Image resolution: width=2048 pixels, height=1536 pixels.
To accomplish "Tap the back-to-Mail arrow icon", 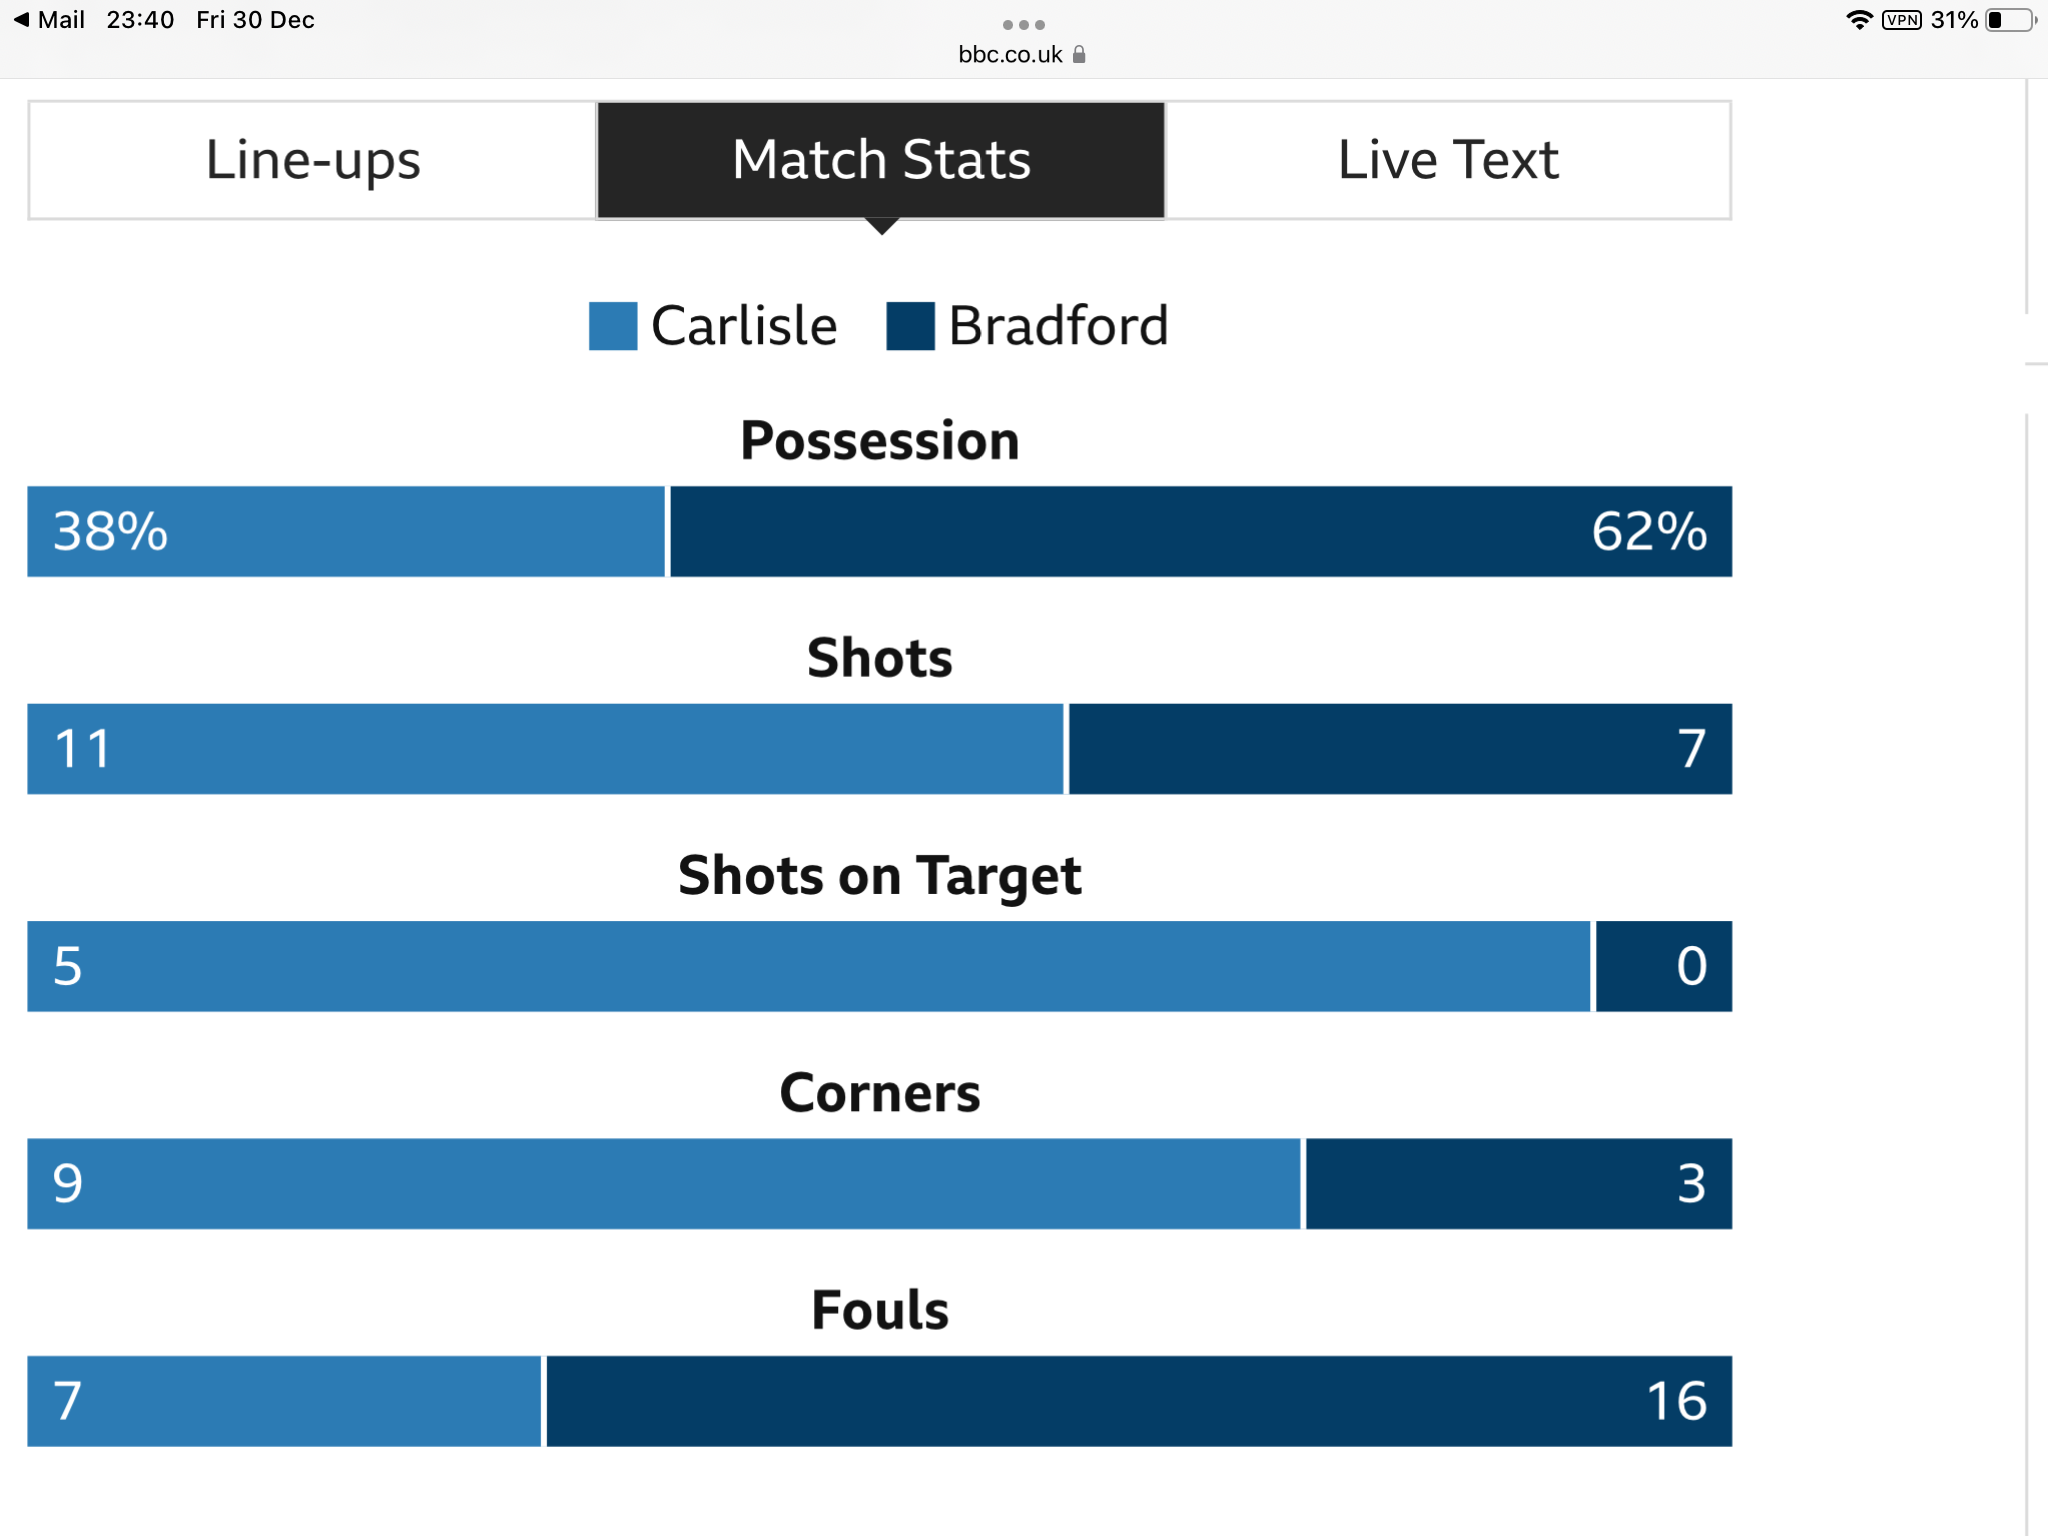I will (x=21, y=20).
